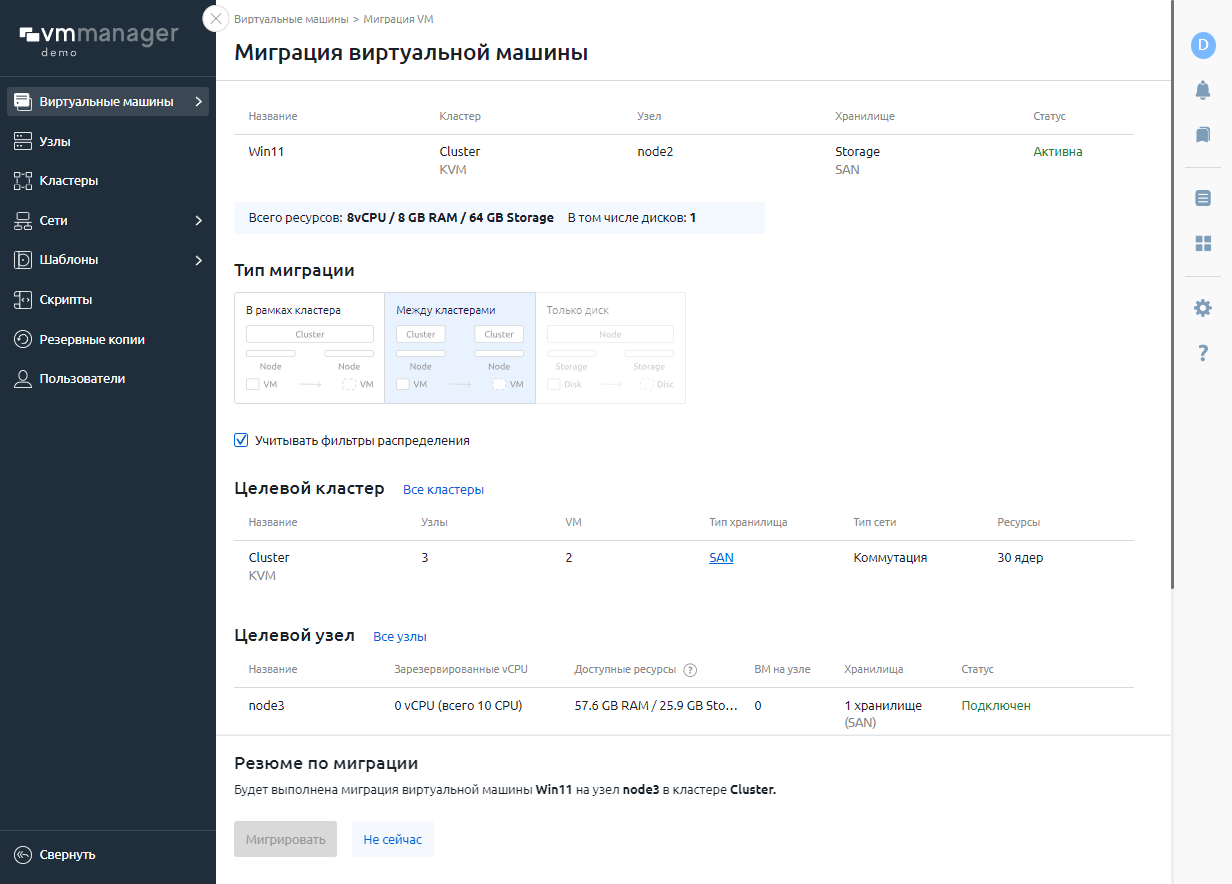Image resolution: width=1232 pixels, height=884 pixels.
Task: Click the 1 хранилище storage cell
Action: tap(883, 713)
